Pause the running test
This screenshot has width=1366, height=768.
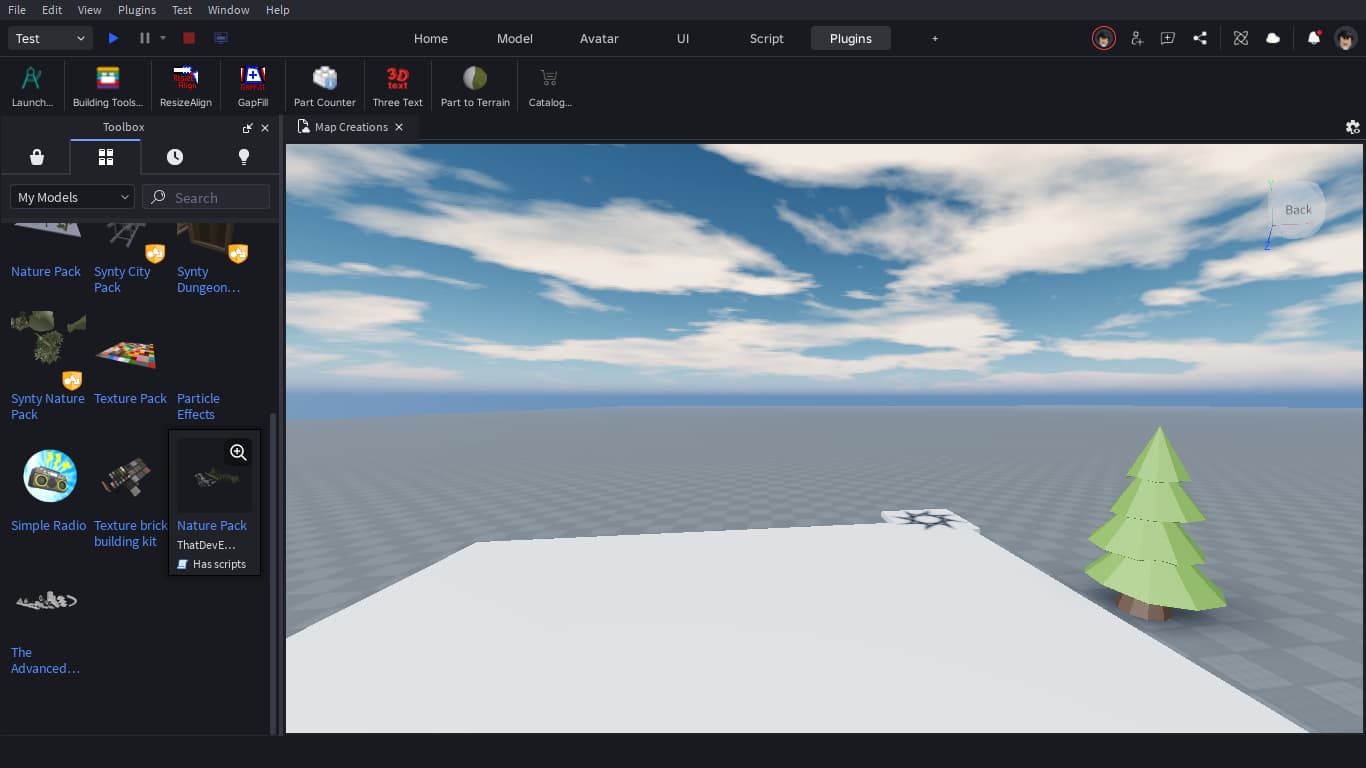[145, 38]
